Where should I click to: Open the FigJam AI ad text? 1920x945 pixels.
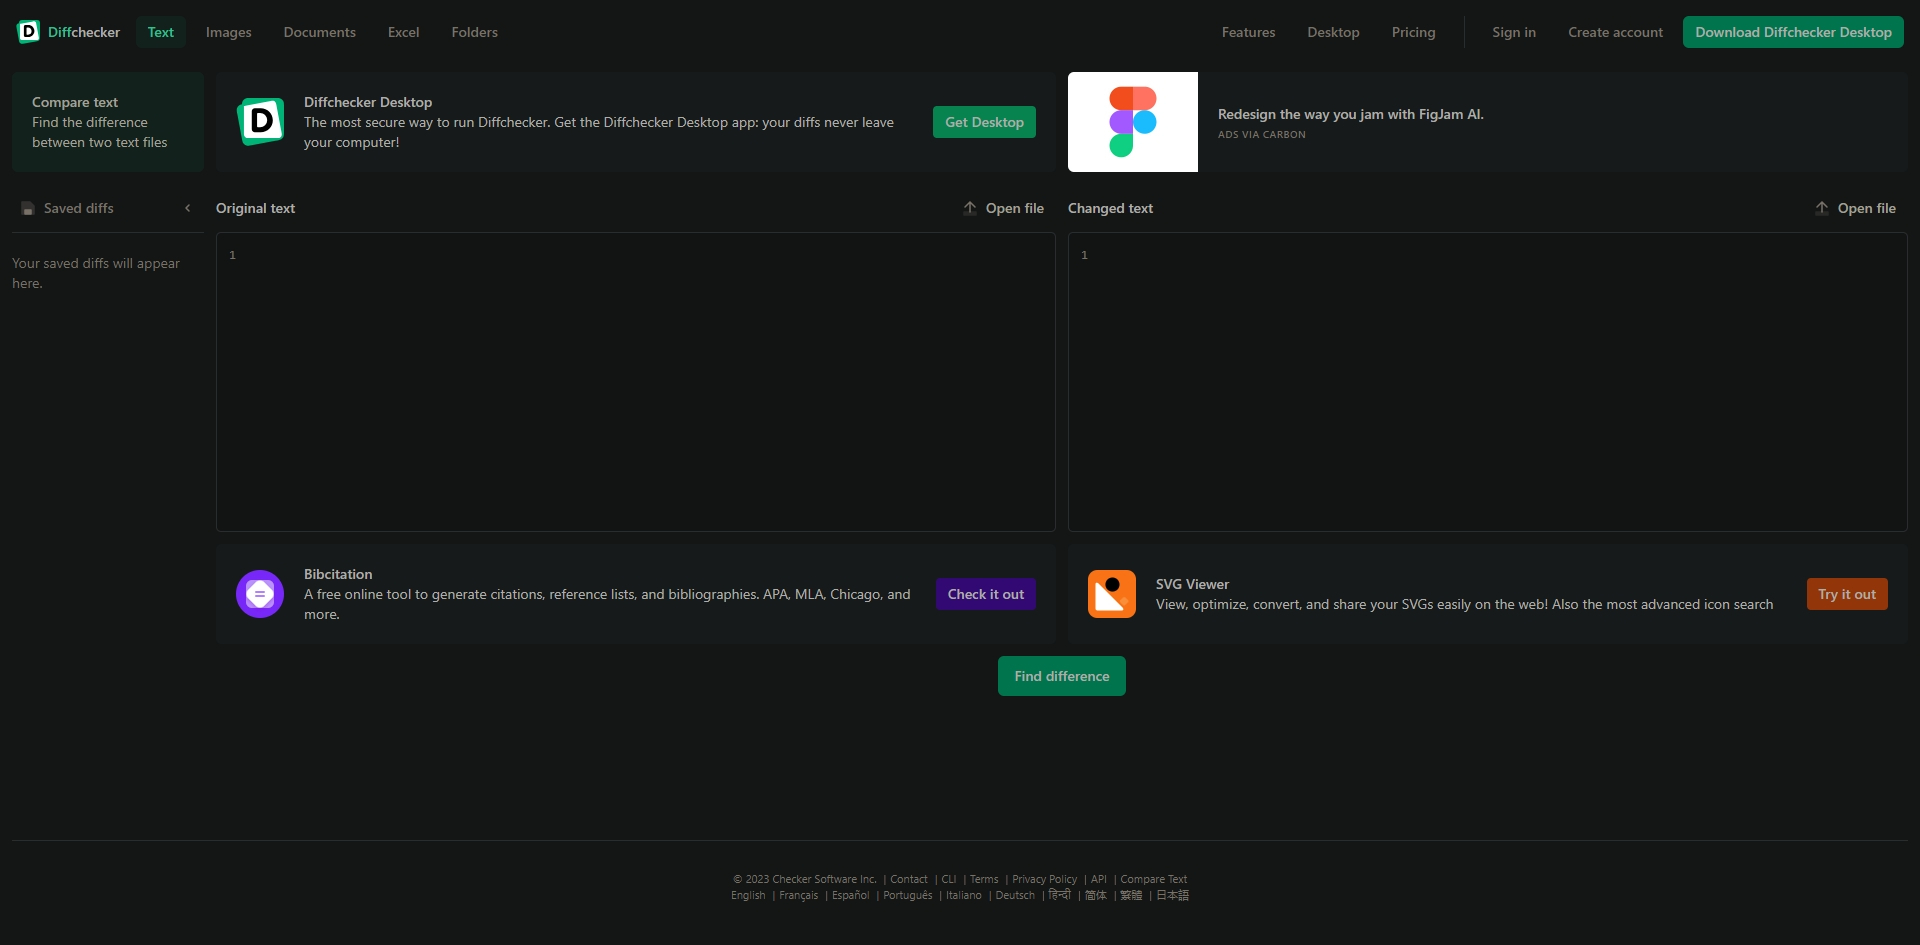coord(1351,114)
